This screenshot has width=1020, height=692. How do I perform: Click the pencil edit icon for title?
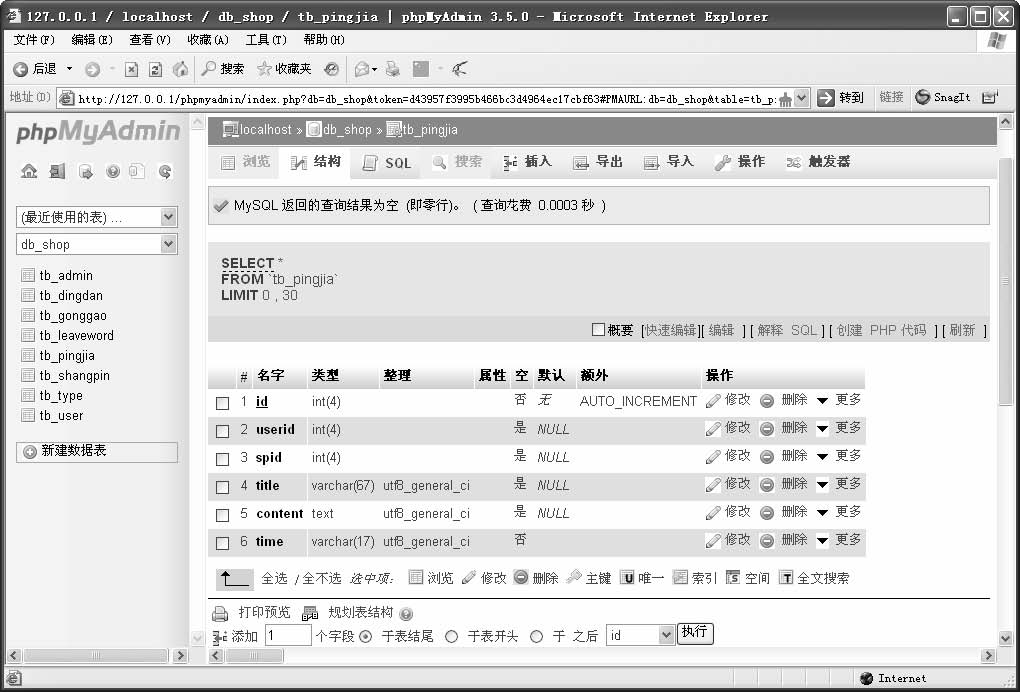point(714,485)
